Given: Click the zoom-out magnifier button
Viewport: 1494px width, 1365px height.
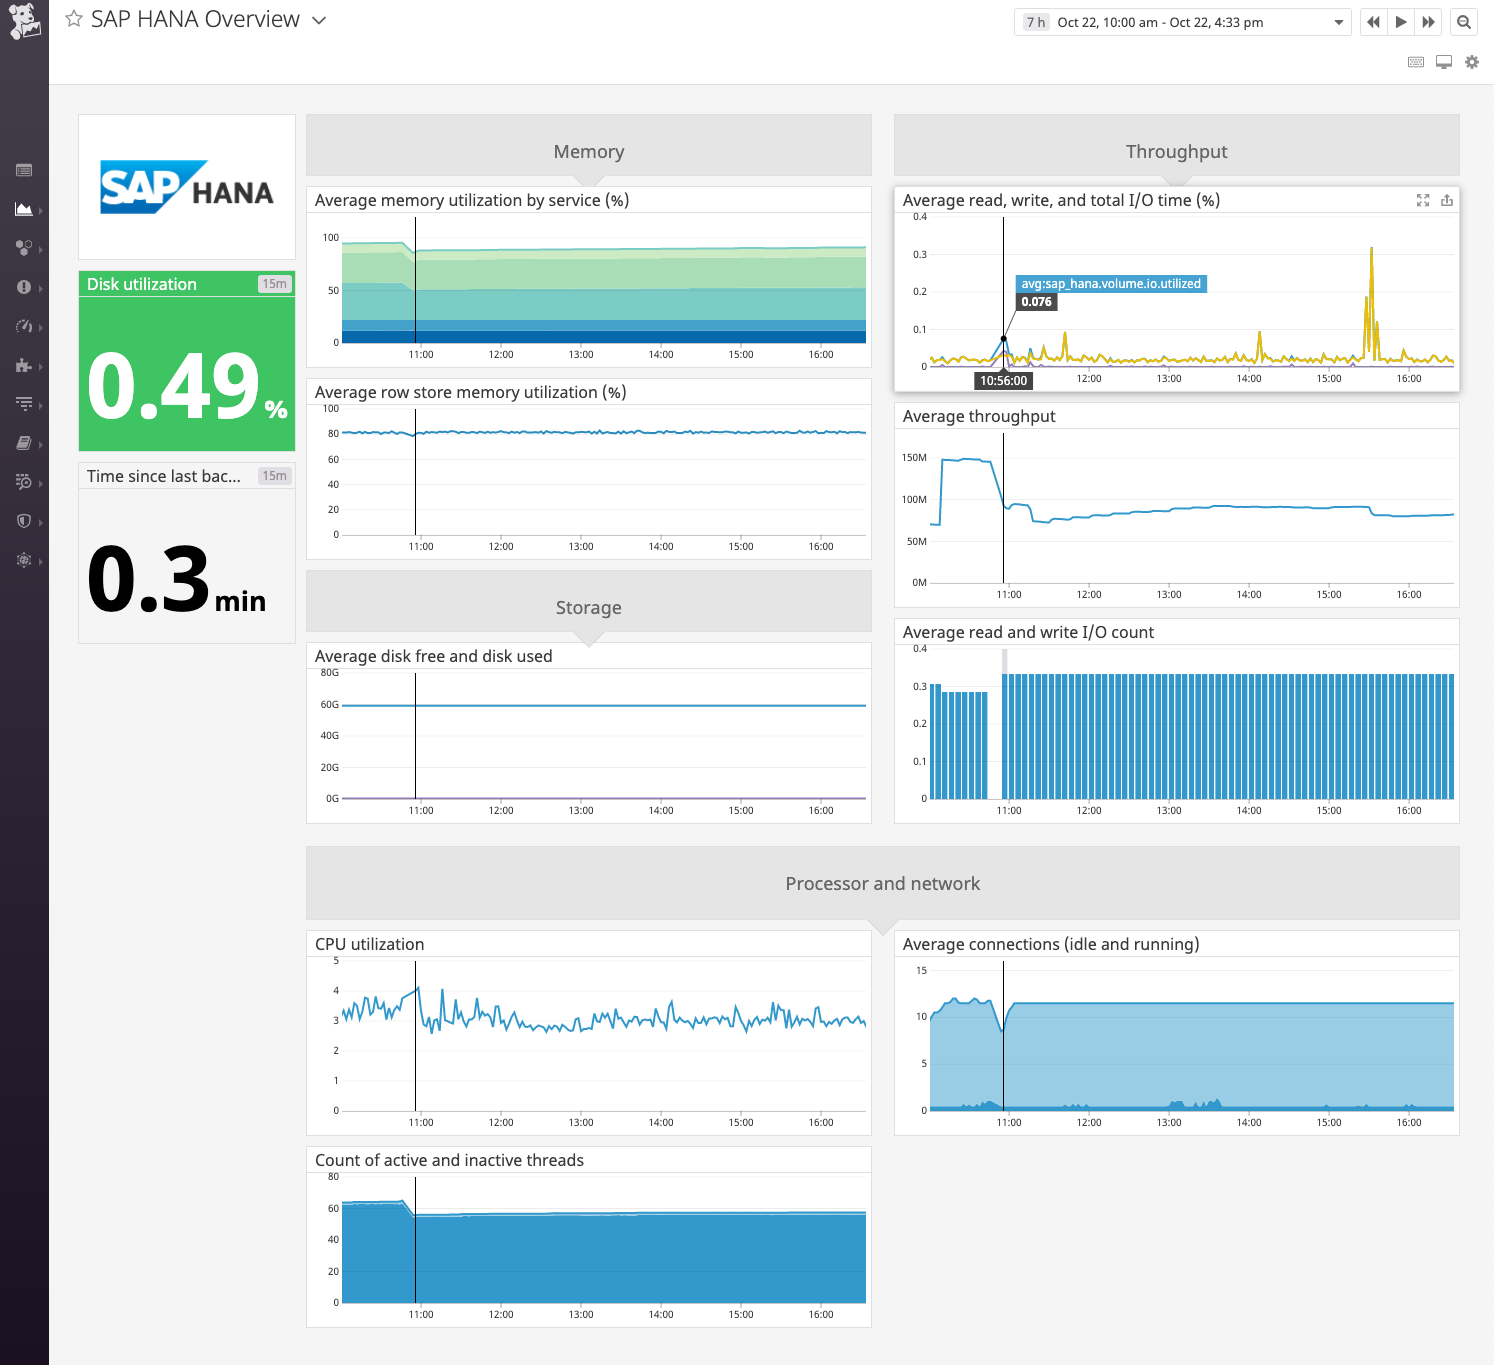Looking at the screenshot, I should coord(1463,21).
